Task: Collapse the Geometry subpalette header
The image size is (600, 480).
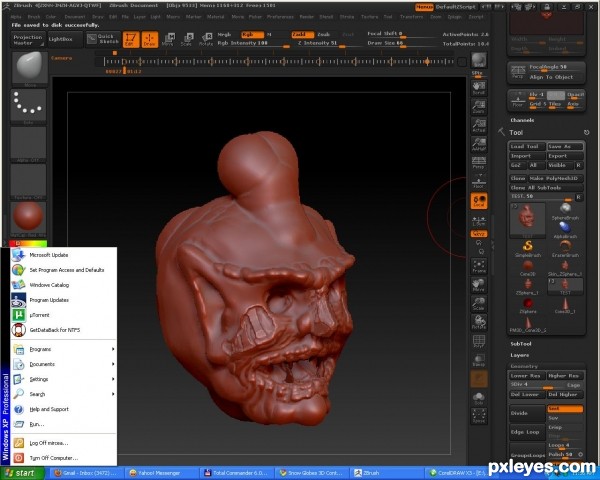Action: tap(524, 366)
